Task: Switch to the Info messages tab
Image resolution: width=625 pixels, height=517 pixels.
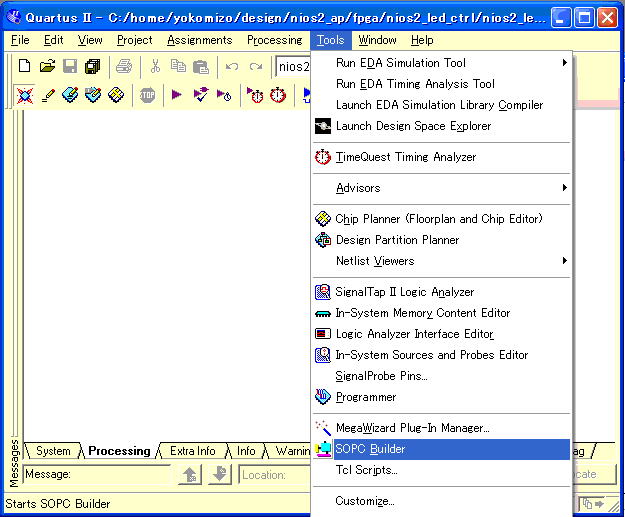Action: pyautogui.click(x=246, y=451)
